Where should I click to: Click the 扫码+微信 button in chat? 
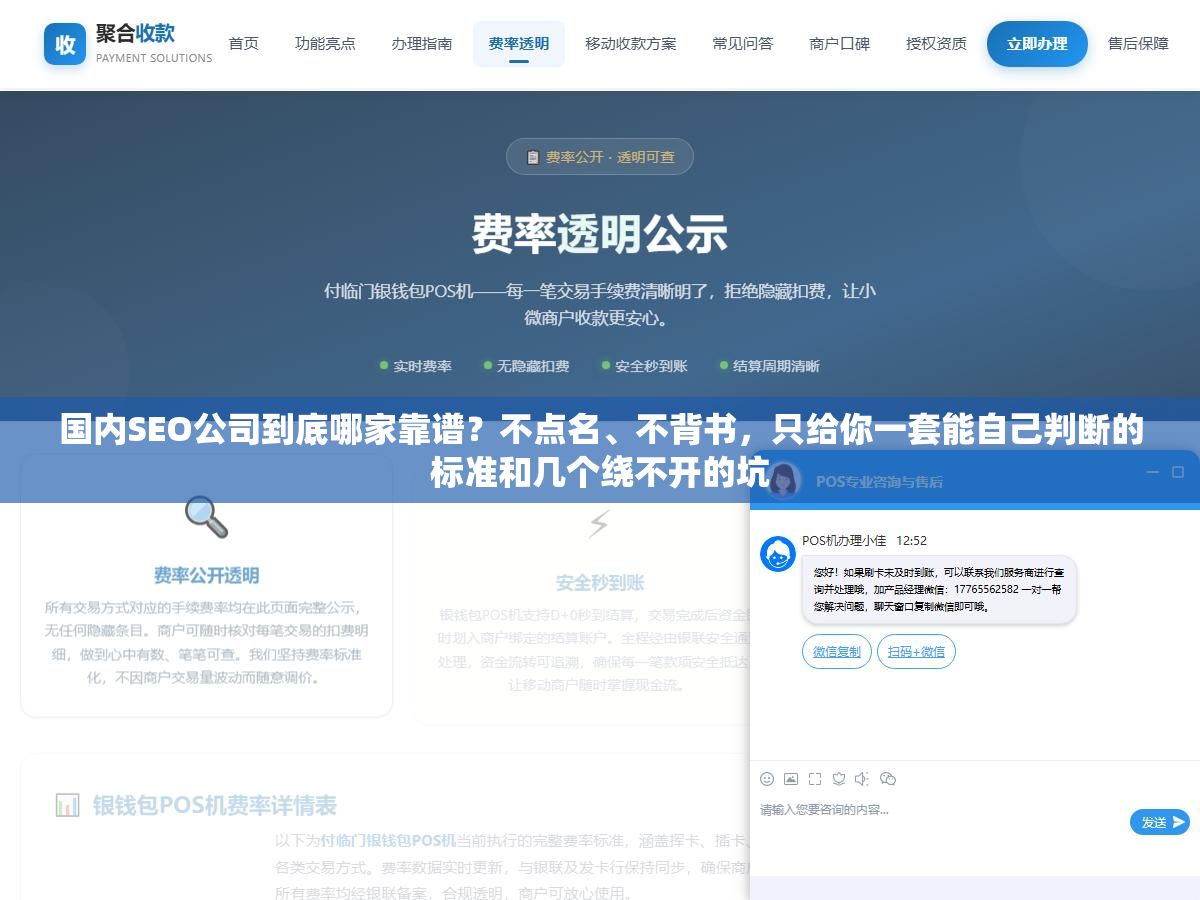(x=917, y=652)
